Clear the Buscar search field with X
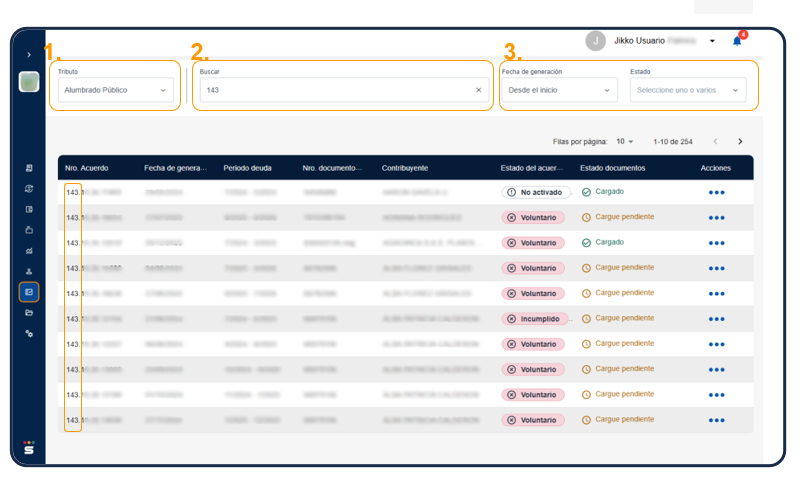The height and width of the screenshot is (486, 806). click(478, 90)
